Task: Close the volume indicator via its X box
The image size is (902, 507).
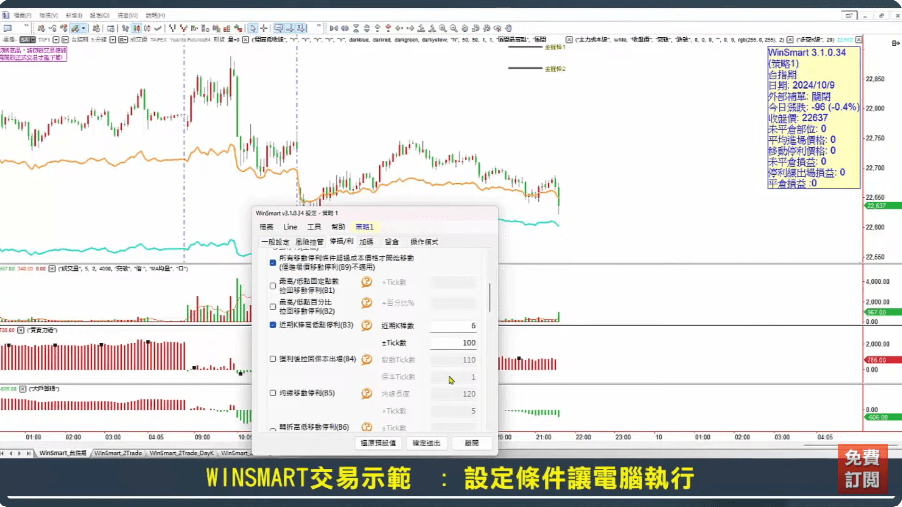Action: click(x=52, y=269)
